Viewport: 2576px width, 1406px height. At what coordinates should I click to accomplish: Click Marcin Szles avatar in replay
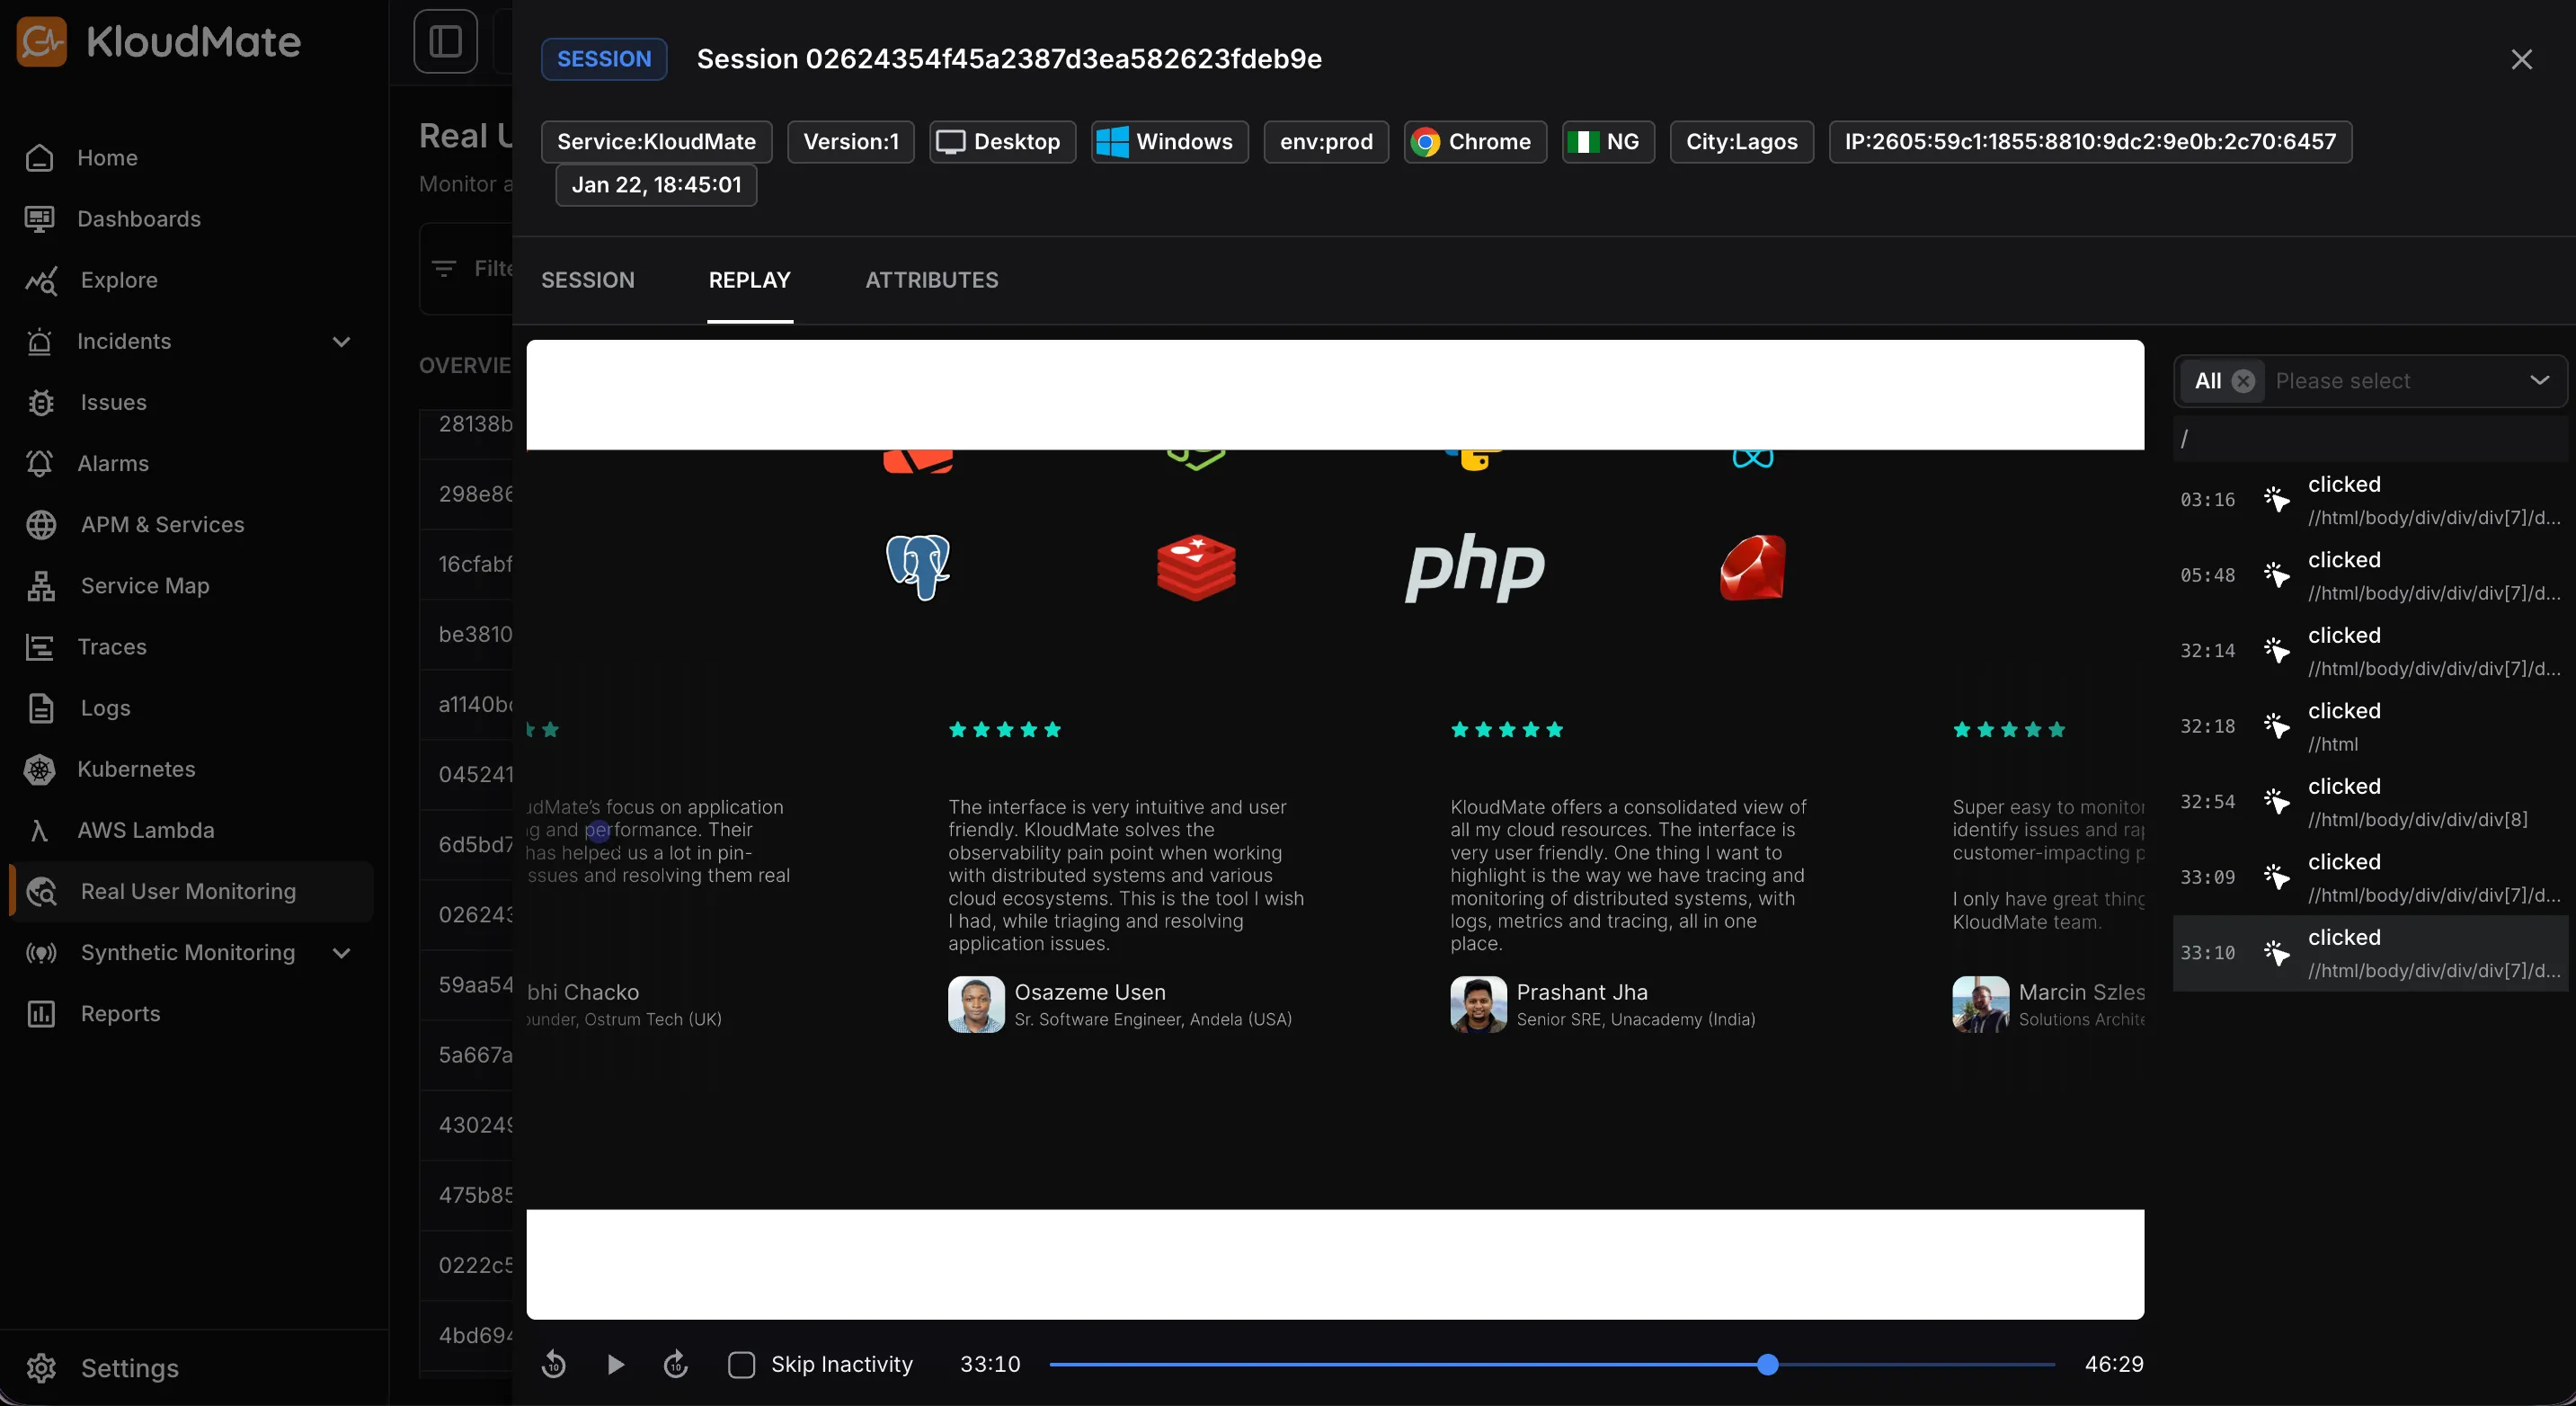(1980, 1004)
